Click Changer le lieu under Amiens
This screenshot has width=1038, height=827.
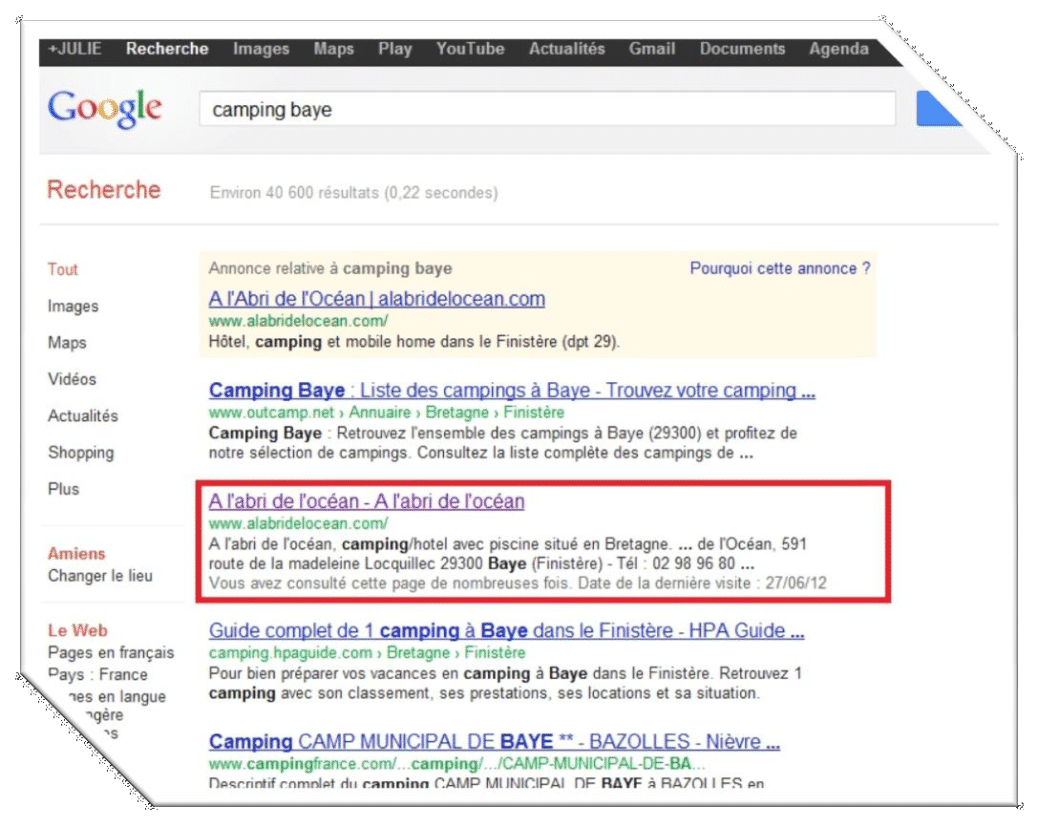(x=100, y=576)
